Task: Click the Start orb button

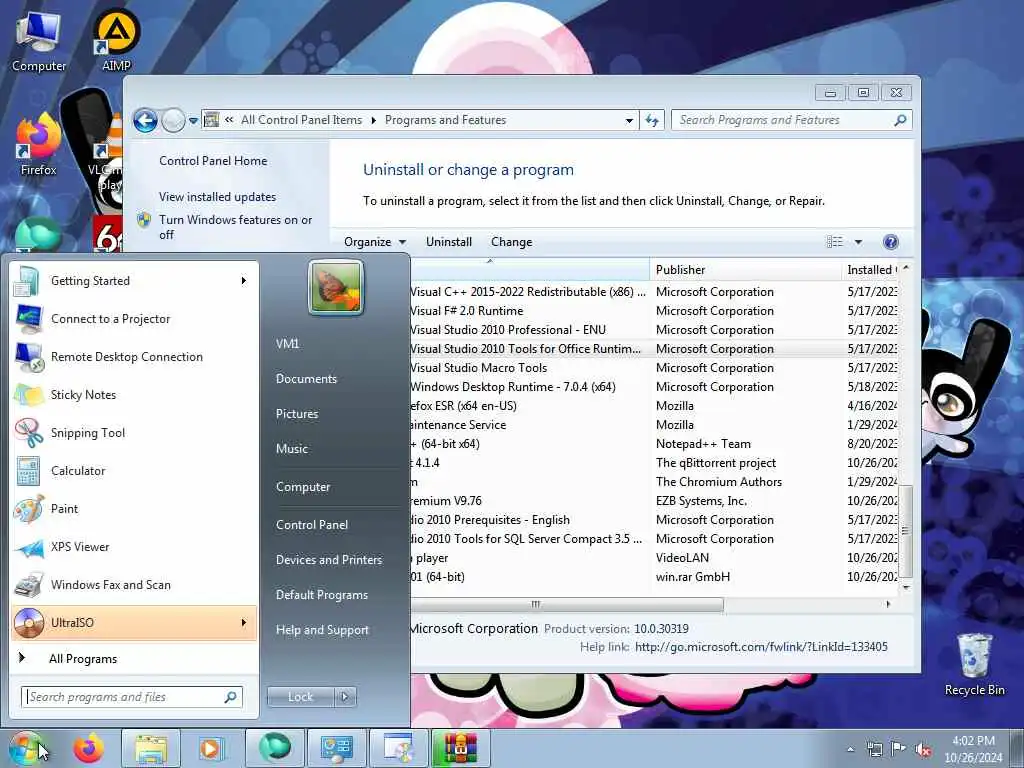Action: tap(26, 748)
